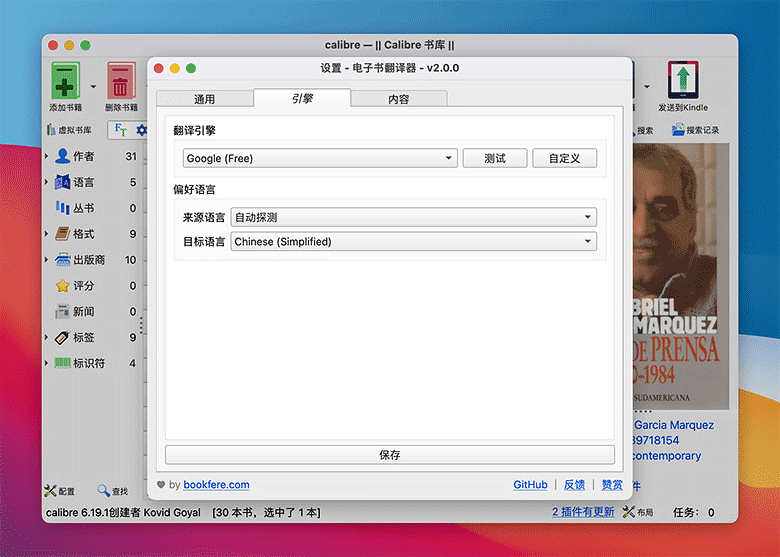Expand the 标识符 tree node

coord(46,363)
